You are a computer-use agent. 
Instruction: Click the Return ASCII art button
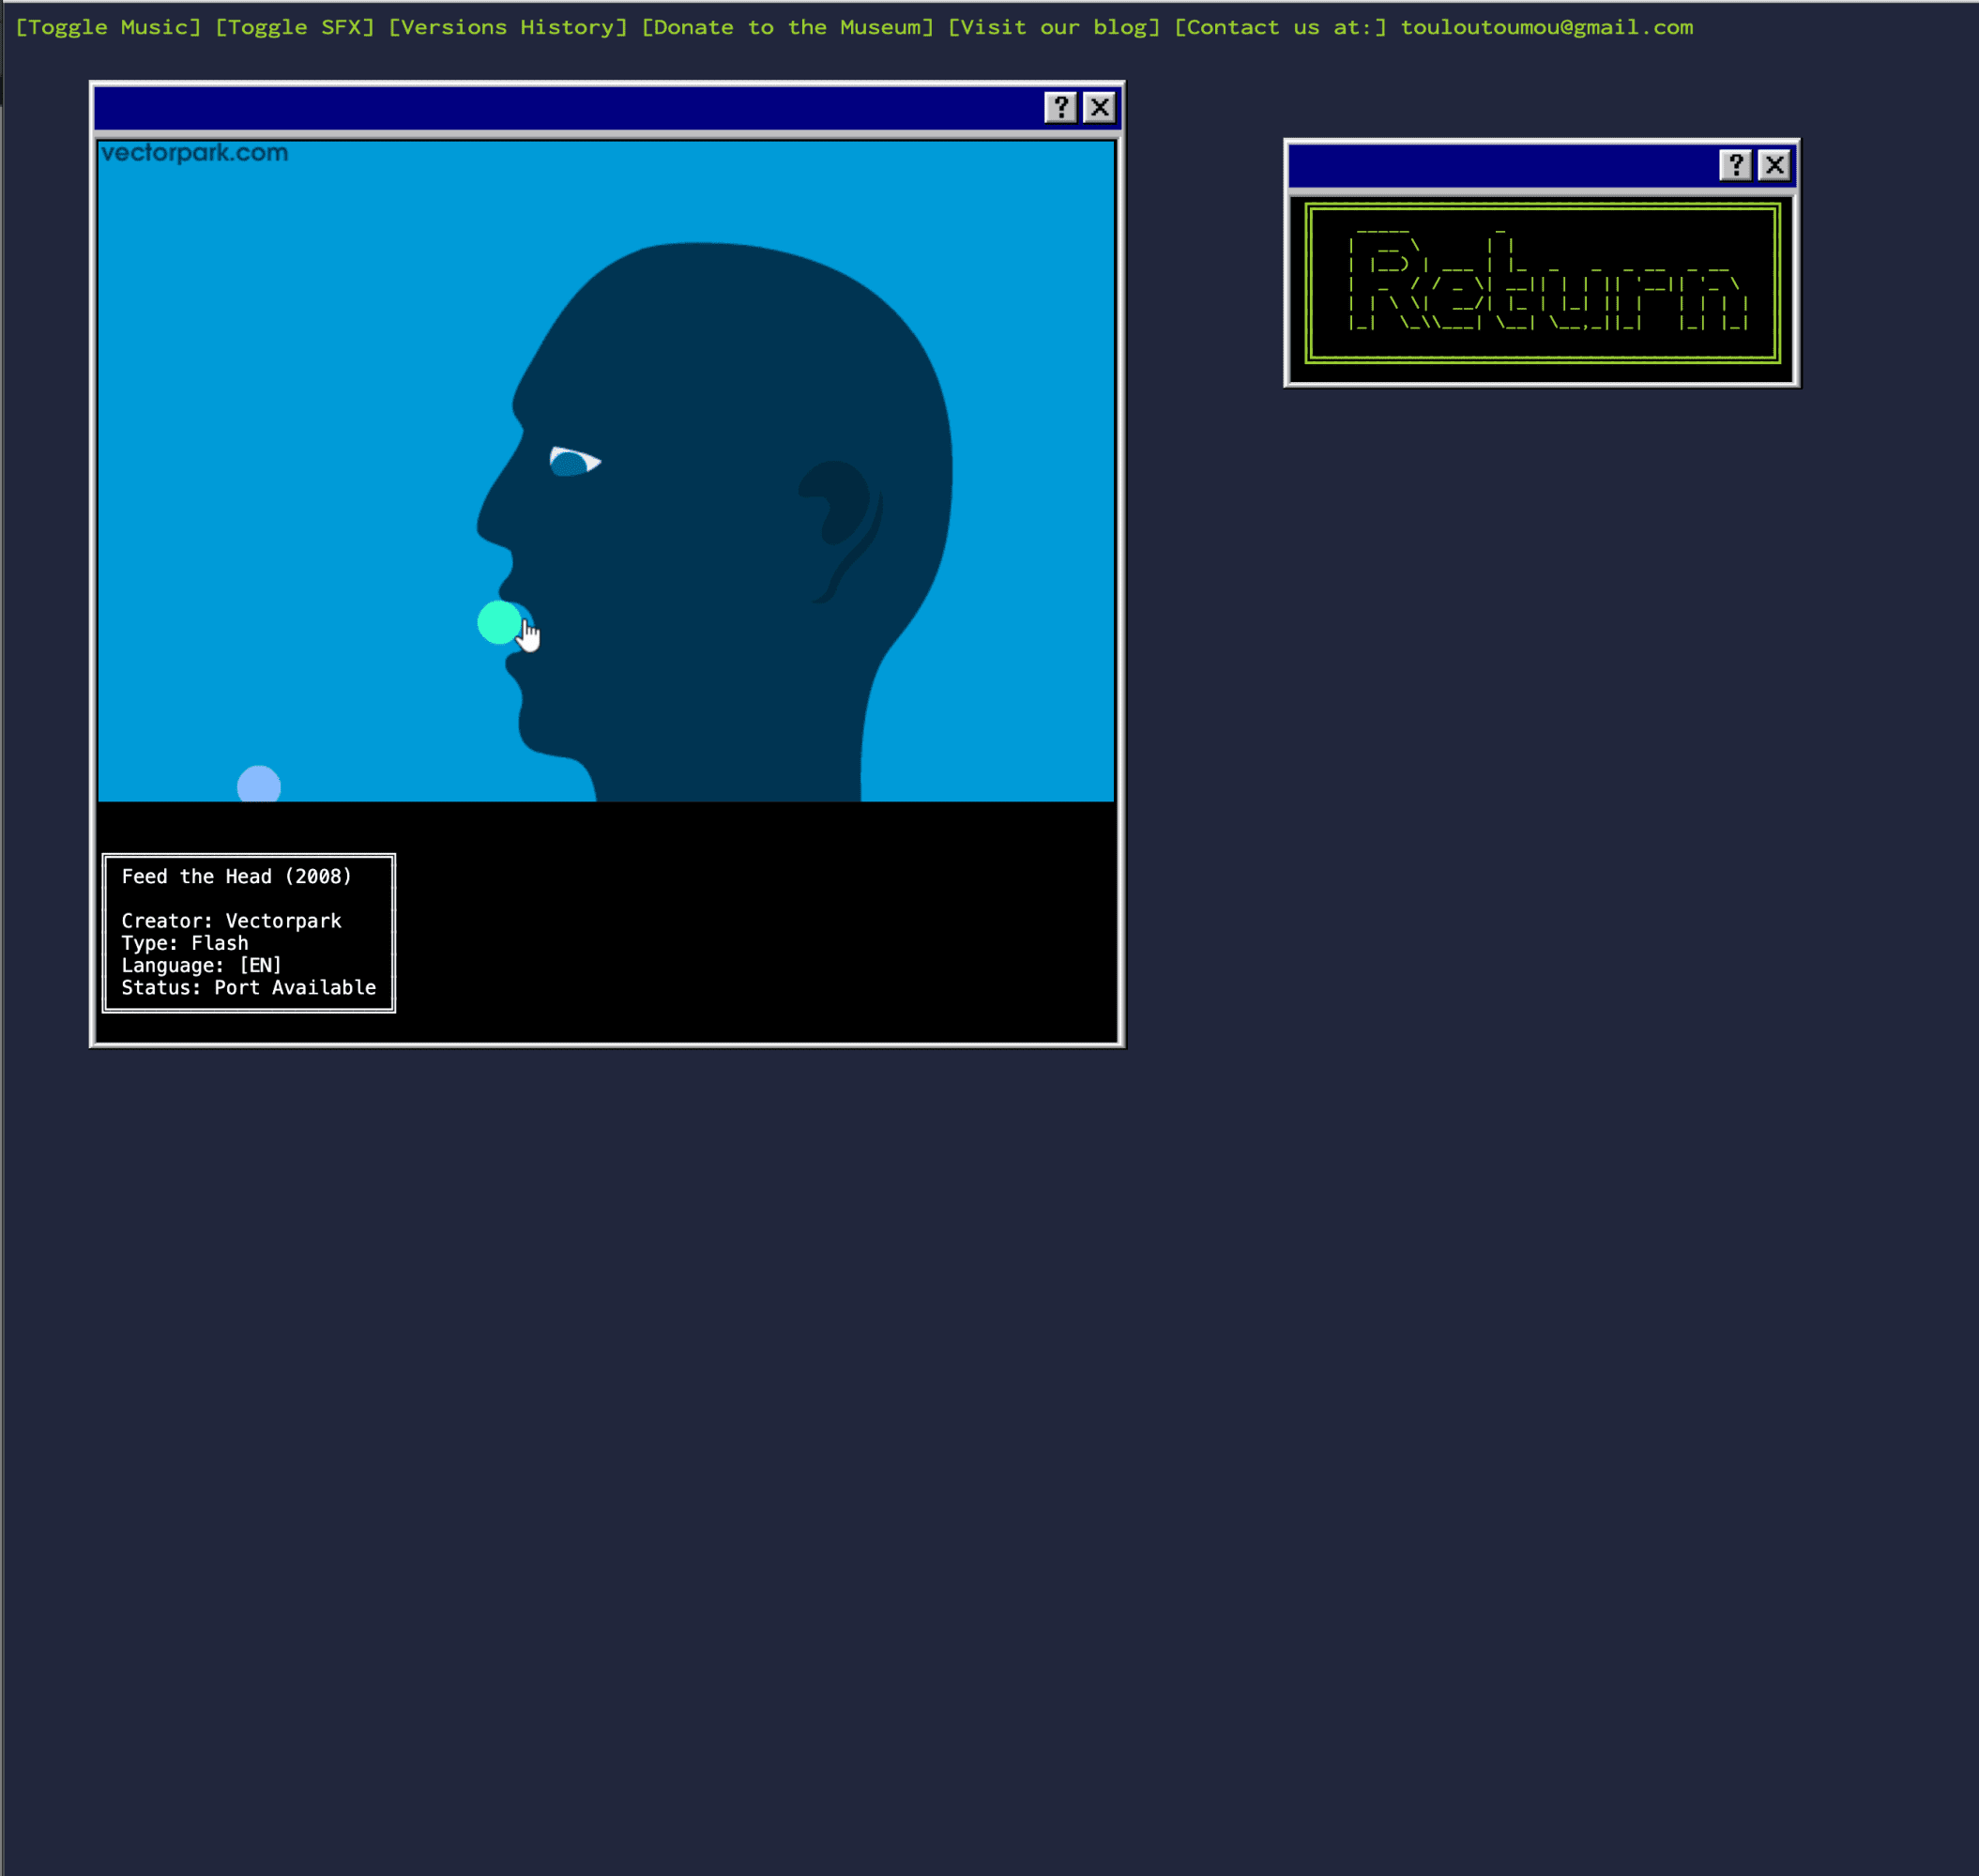click(x=1541, y=284)
